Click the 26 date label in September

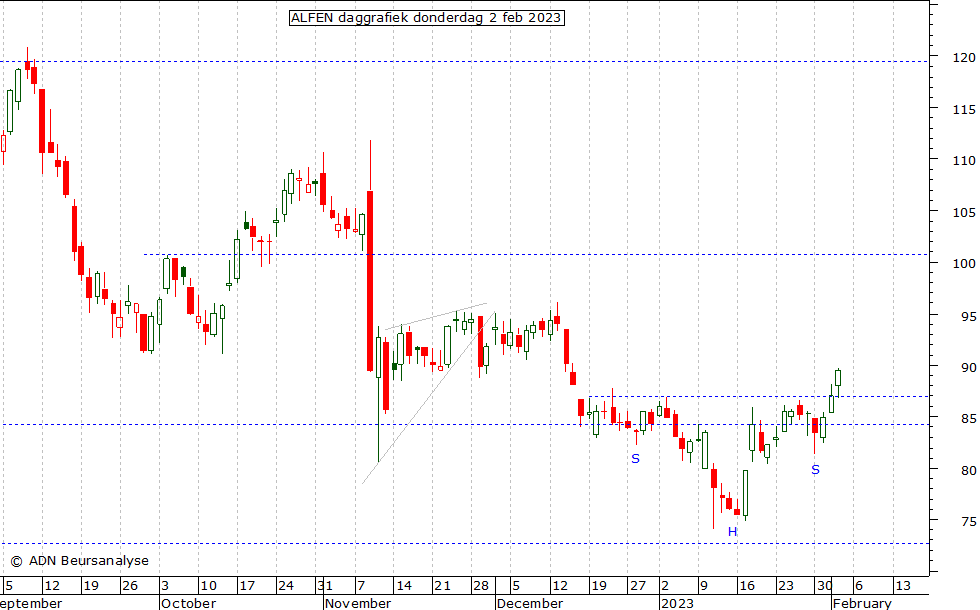(x=130, y=586)
